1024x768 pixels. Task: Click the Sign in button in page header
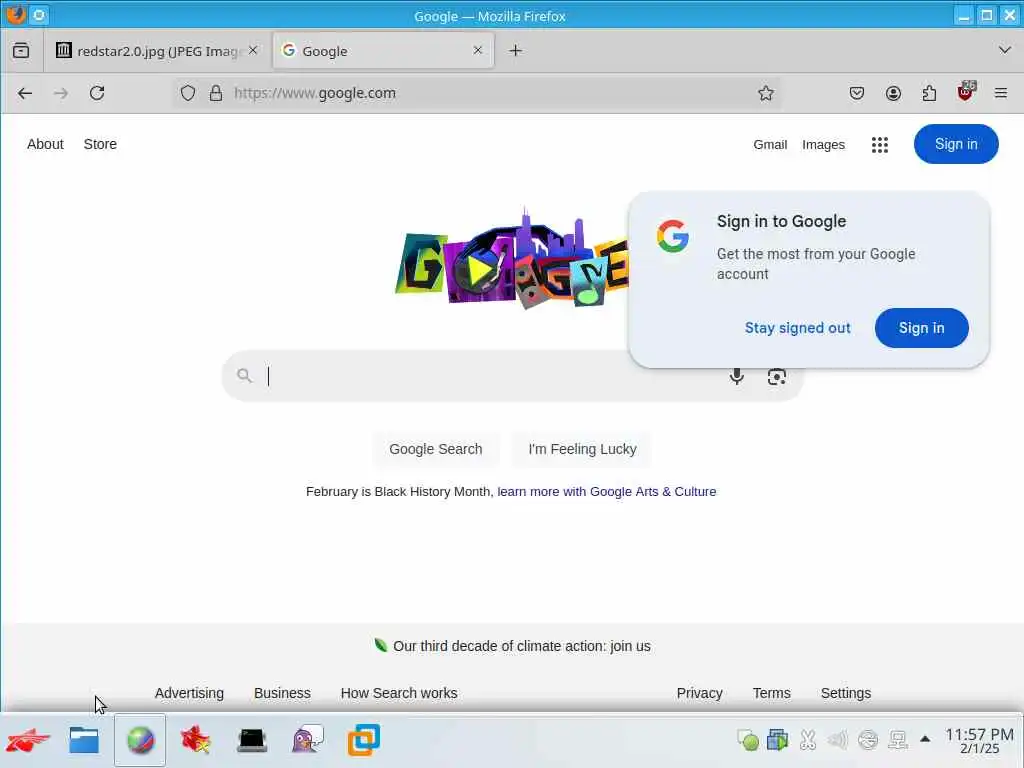pos(956,144)
